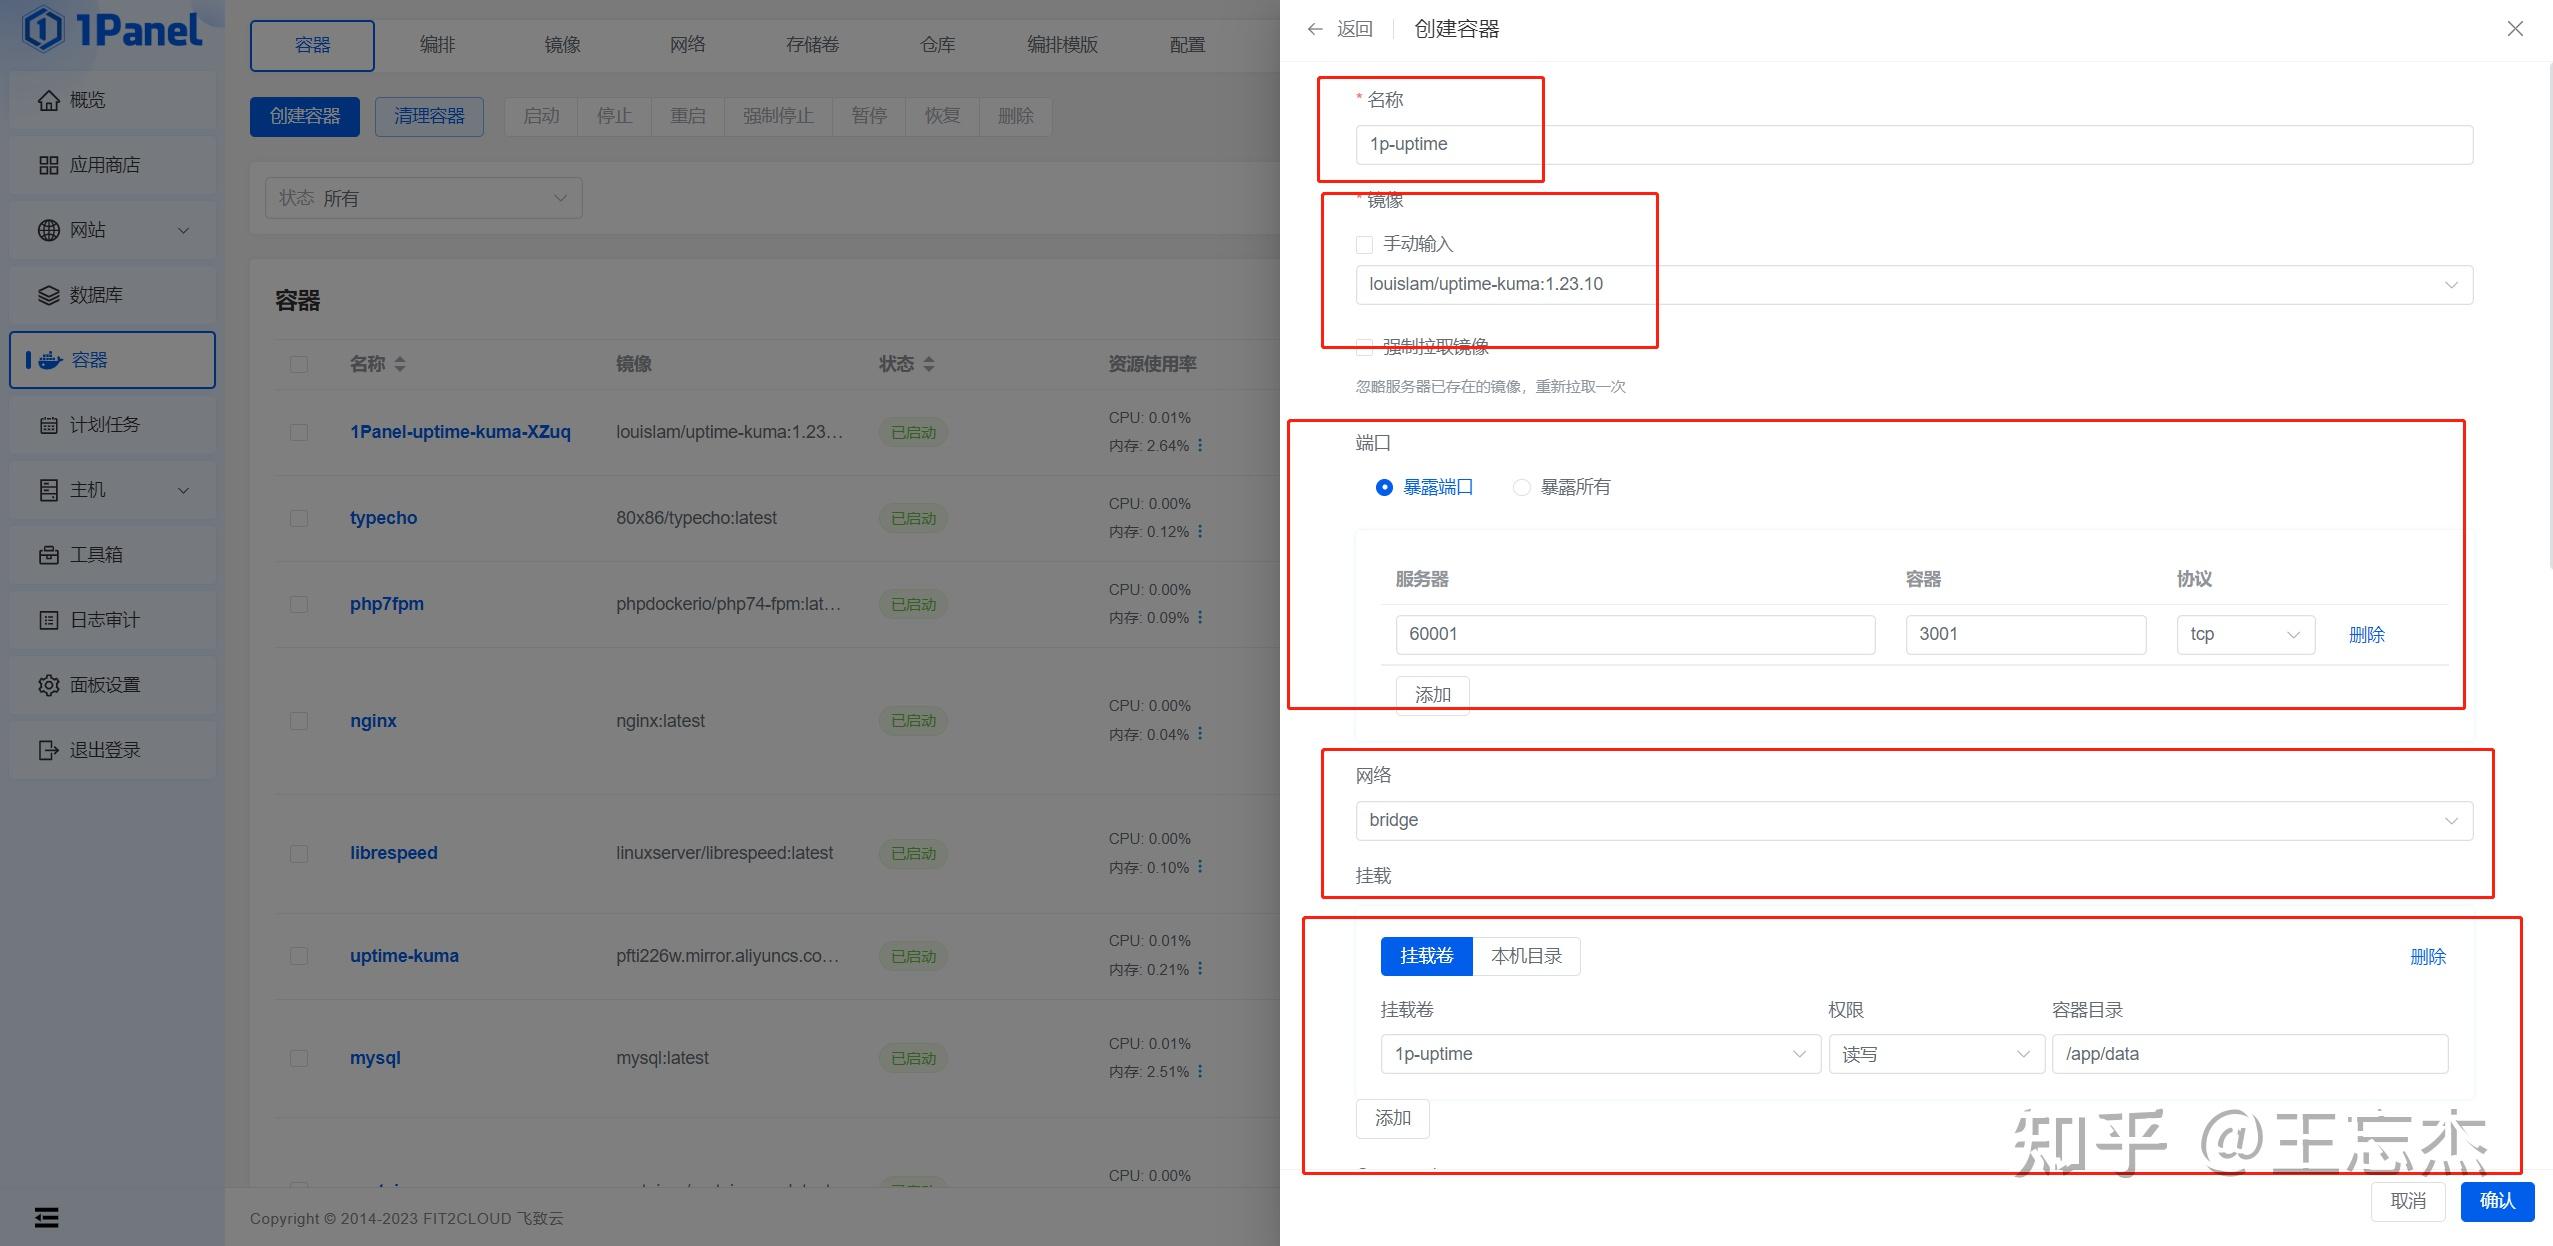Click the 确认 confirm button
This screenshot has width=2553, height=1246.
click(2496, 1201)
